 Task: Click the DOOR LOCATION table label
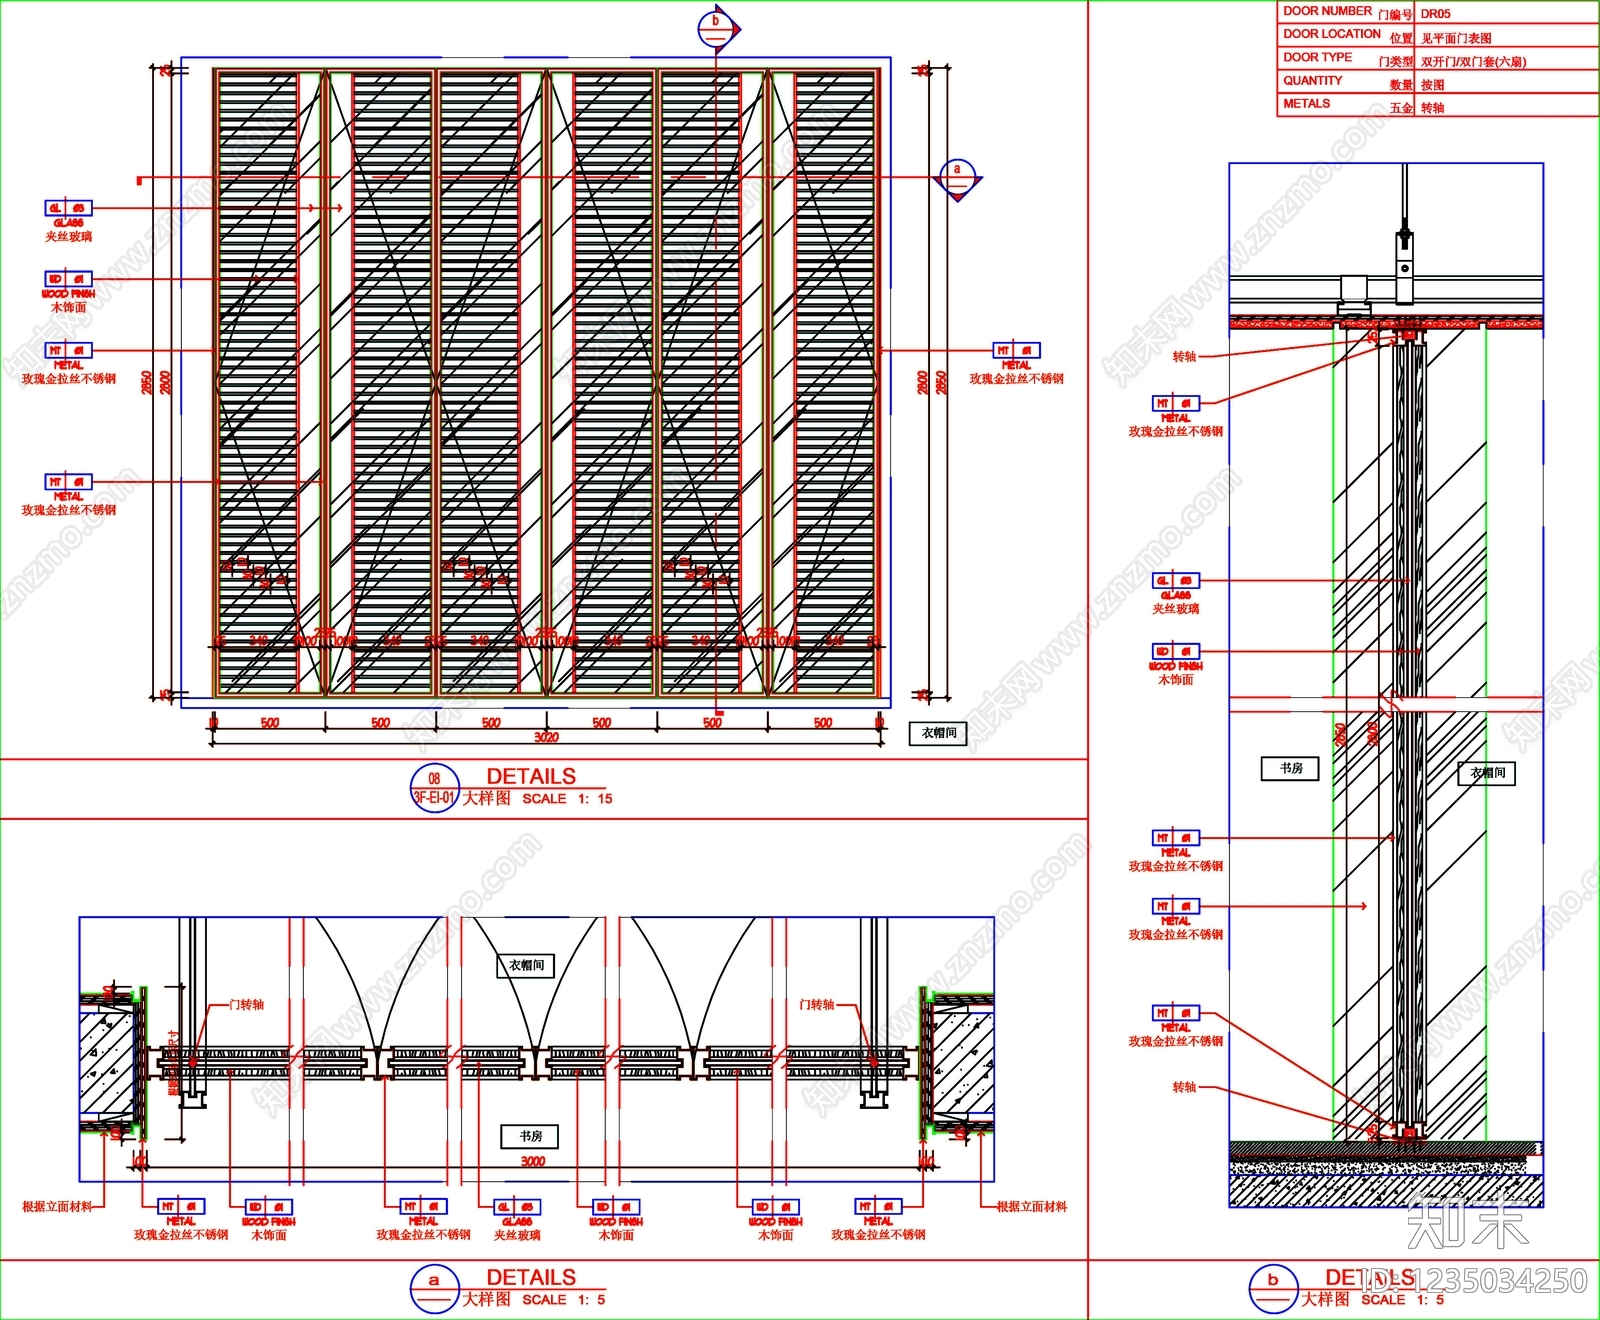(x=1332, y=34)
